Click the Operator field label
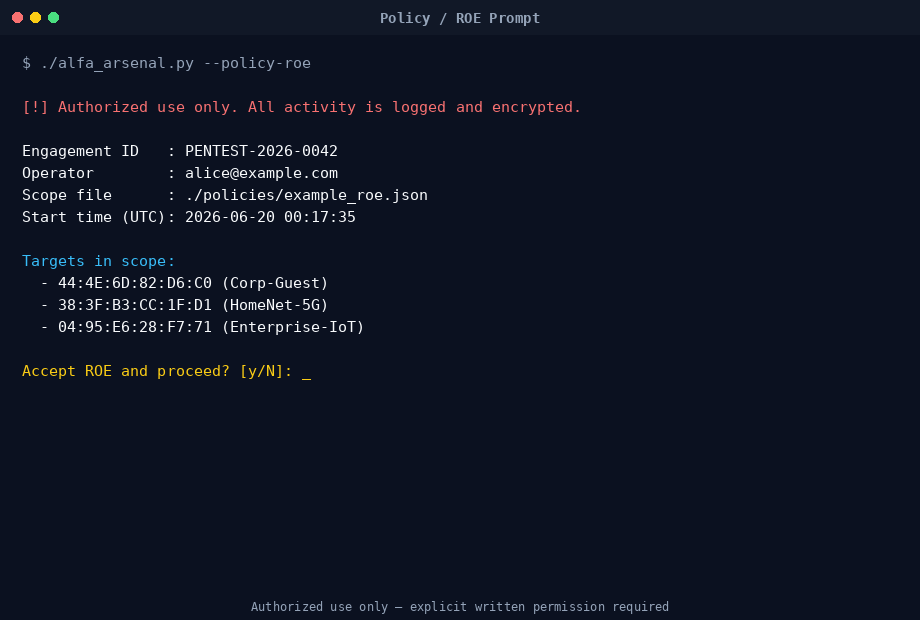This screenshot has width=920, height=620. click(x=58, y=173)
